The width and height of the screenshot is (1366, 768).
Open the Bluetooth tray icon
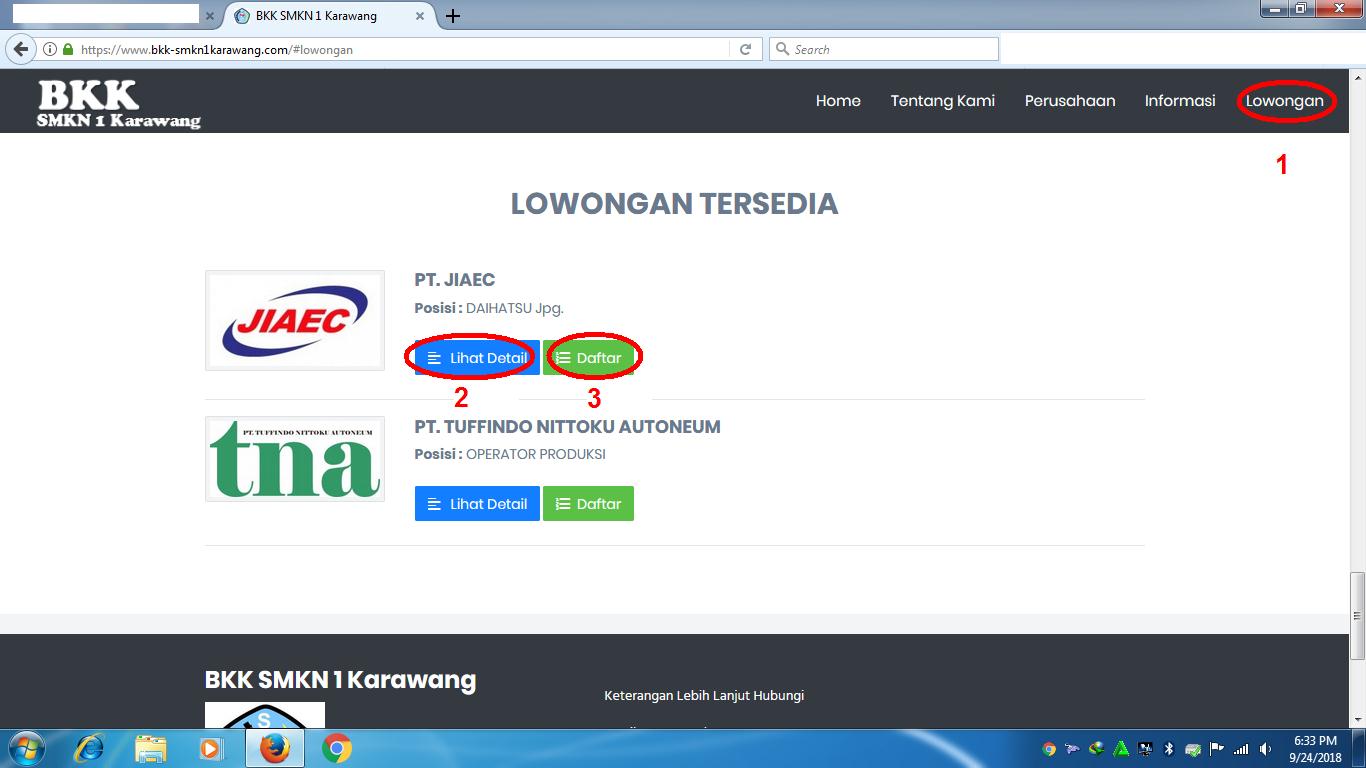(x=1169, y=748)
